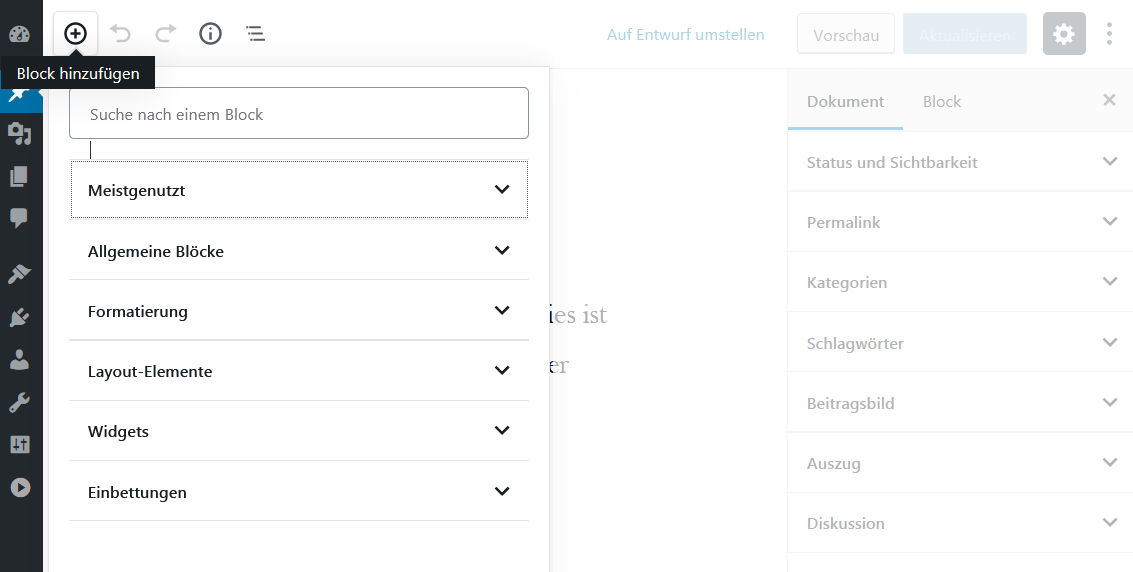Expand the Kategorien panel
The image size is (1133, 572).
click(x=960, y=282)
